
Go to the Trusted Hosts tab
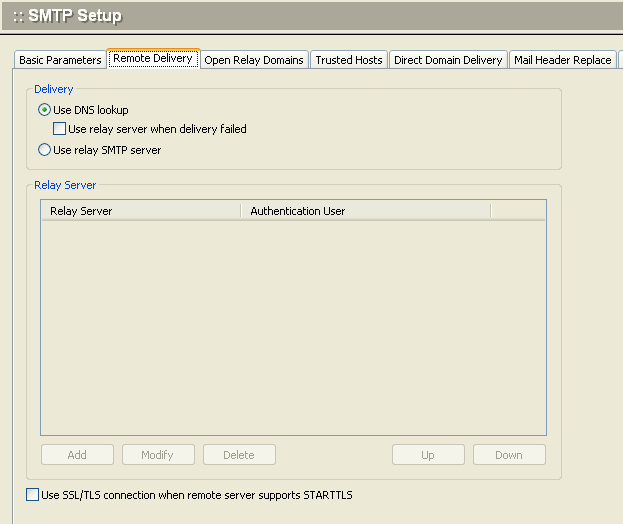pos(349,60)
